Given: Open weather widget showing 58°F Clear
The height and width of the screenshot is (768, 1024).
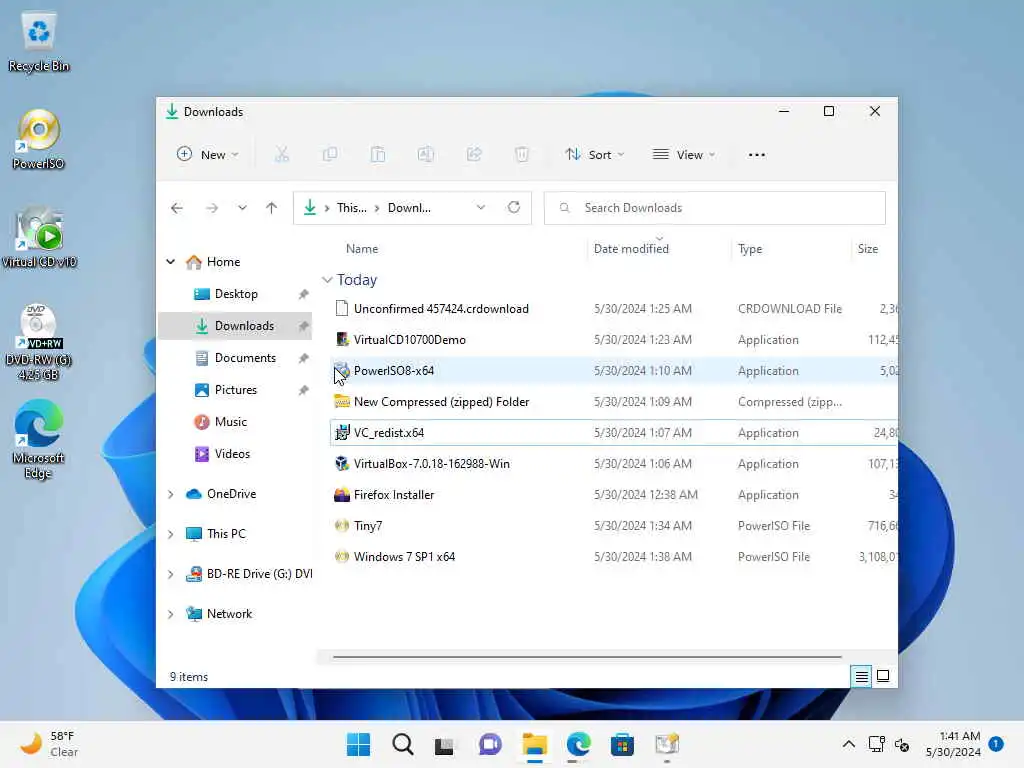Looking at the screenshot, I should click(x=48, y=744).
